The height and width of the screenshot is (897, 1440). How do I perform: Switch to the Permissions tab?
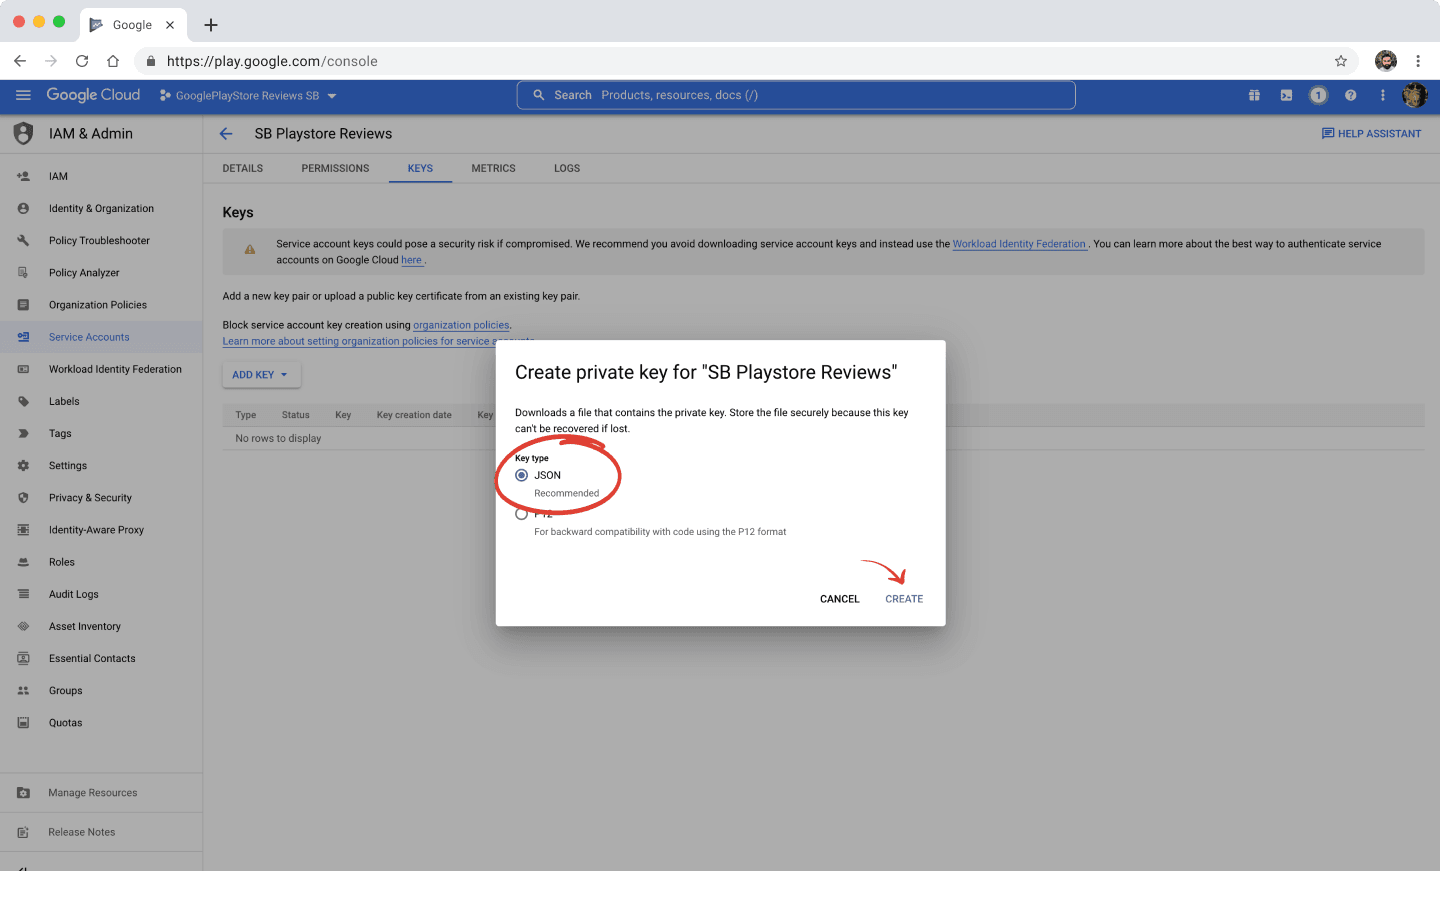click(335, 168)
